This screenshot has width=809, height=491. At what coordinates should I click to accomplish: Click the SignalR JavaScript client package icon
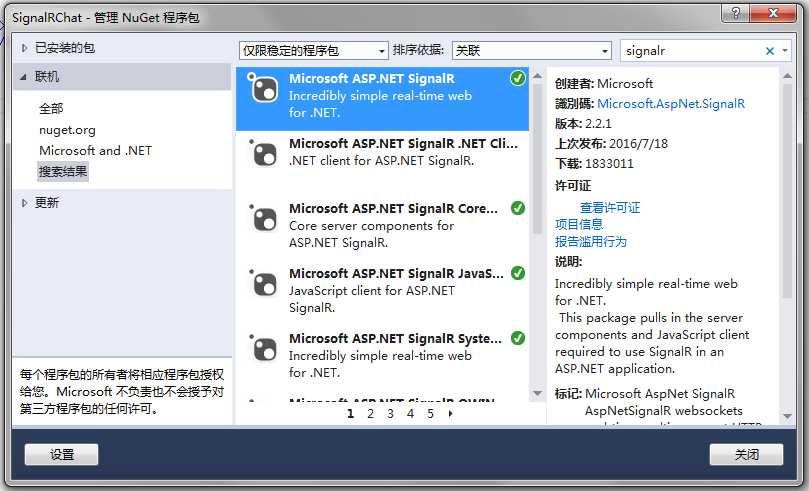264,283
